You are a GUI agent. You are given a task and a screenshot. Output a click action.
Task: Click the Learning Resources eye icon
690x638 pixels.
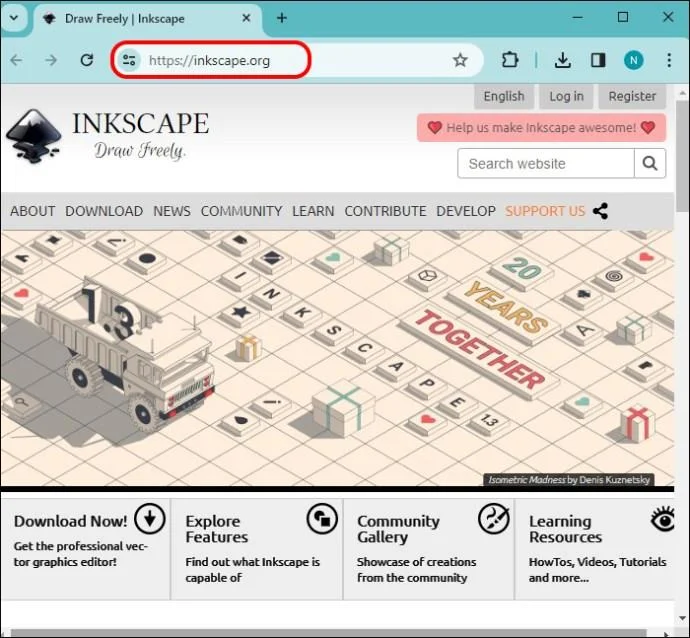coord(663,519)
